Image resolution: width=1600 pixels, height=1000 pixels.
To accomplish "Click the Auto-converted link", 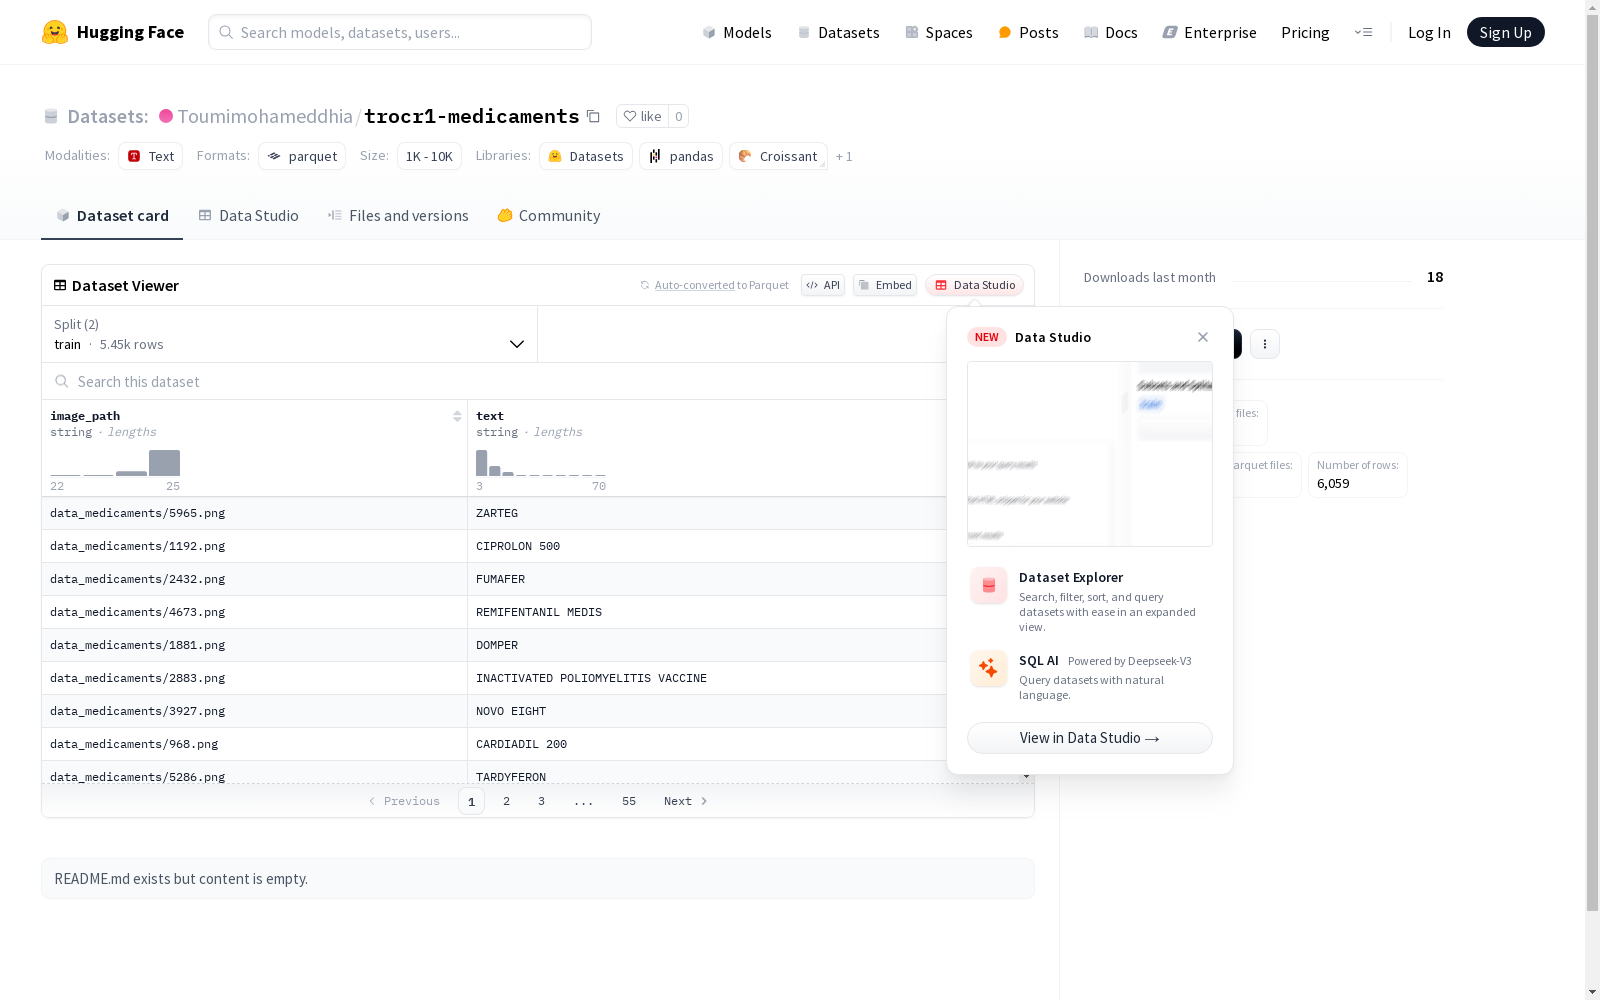I will [695, 285].
